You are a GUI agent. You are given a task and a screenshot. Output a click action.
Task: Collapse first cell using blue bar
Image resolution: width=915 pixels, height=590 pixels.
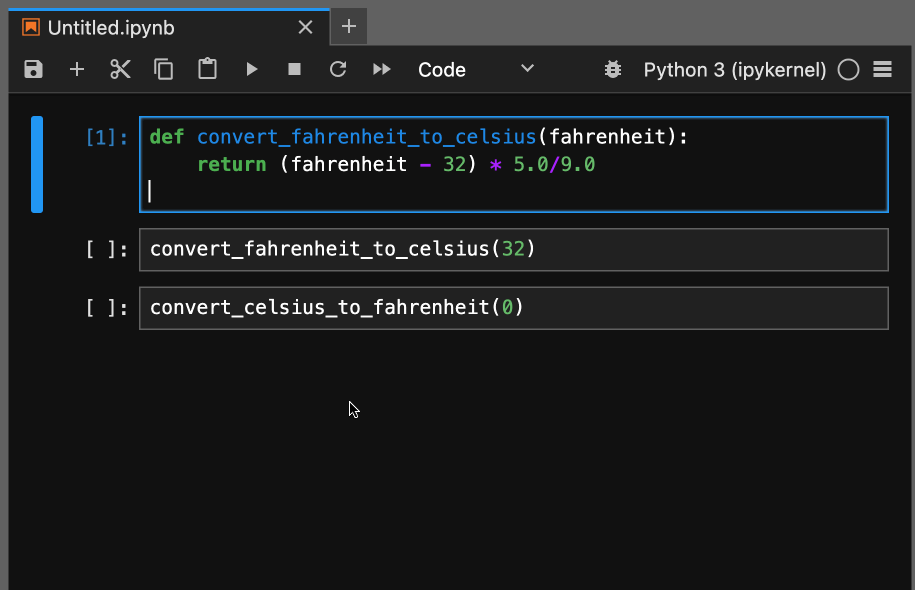coord(37,165)
